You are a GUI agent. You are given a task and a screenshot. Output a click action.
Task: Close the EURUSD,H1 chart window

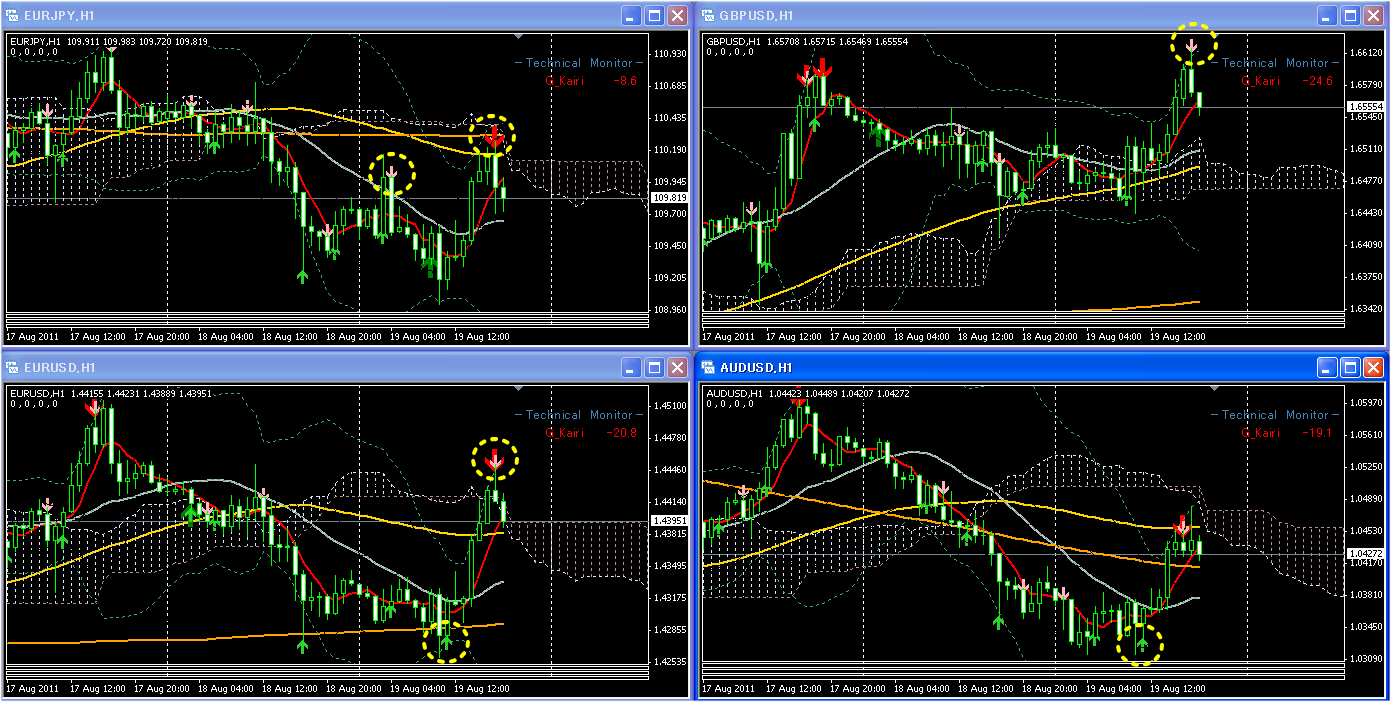click(677, 367)
